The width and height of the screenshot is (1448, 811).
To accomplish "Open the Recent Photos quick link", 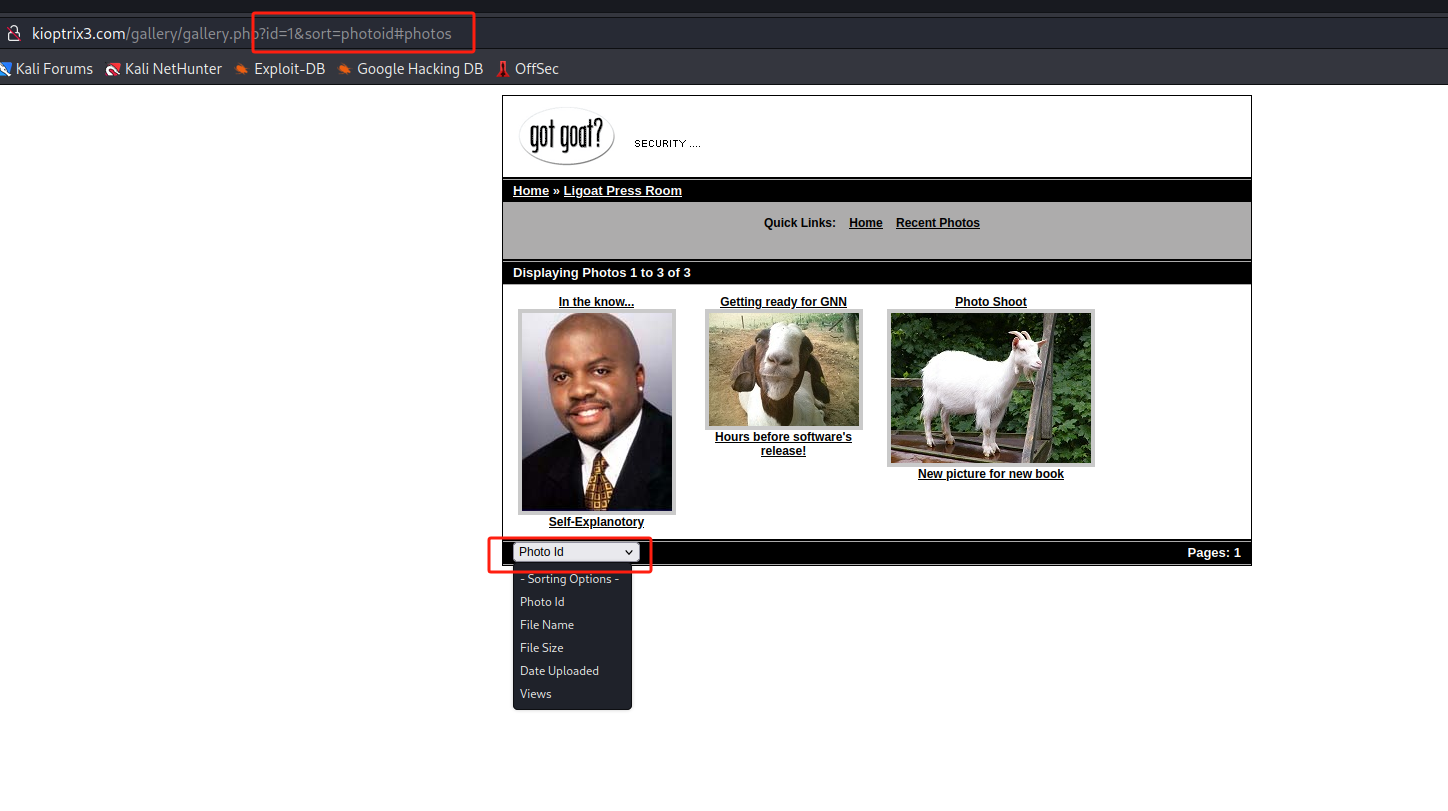I will pos(938,223).
